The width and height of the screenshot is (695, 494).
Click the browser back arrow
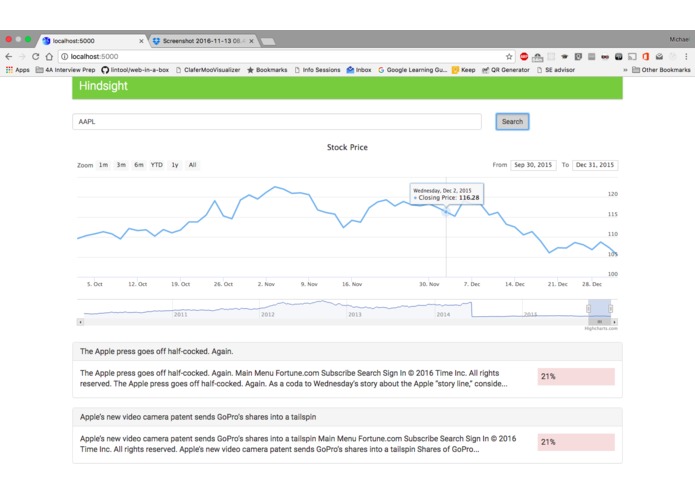pyautogui.click(x=9, y=56)
